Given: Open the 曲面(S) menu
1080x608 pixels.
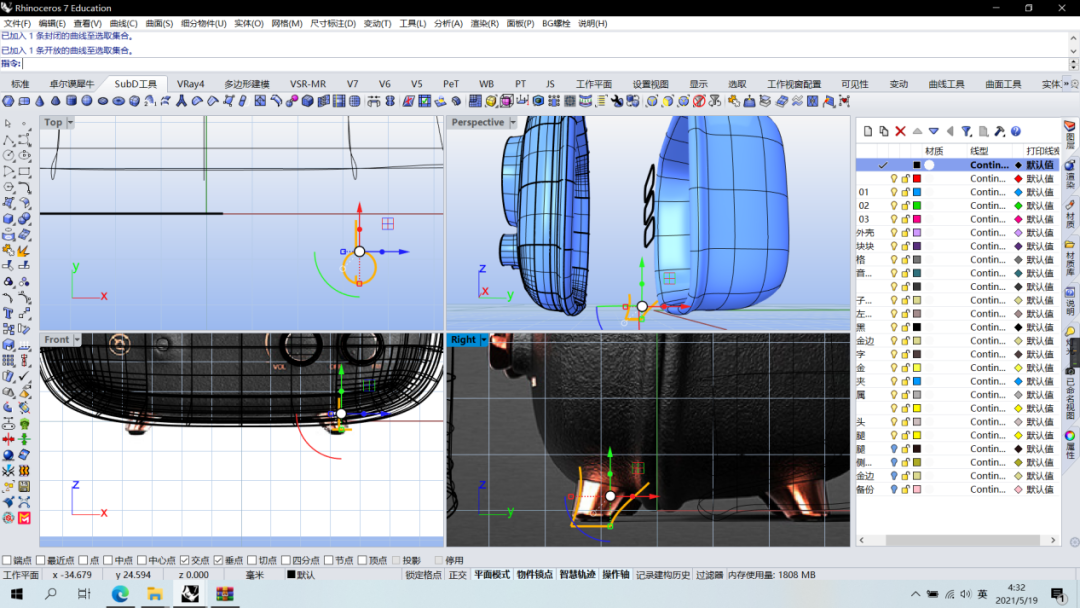Looking at the screenshot, I should pyautogui.click(x=159, y=23).
